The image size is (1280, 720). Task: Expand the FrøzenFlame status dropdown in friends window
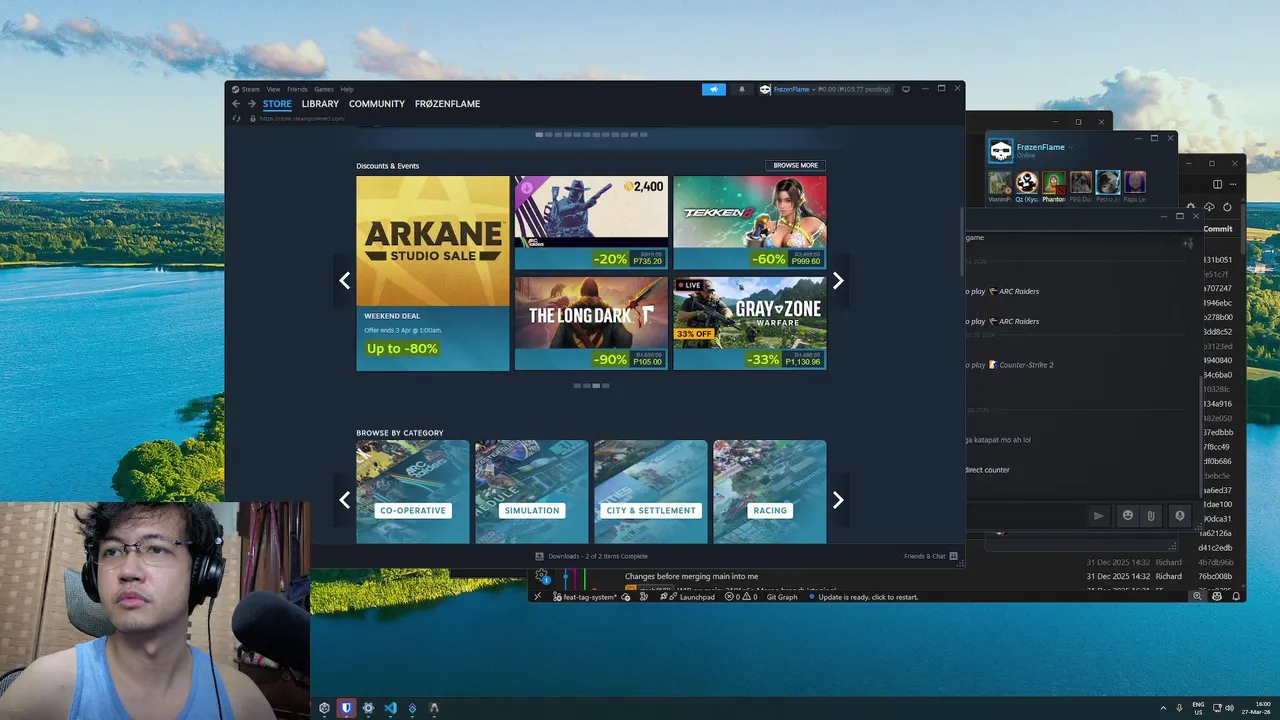pos(1070,147)
